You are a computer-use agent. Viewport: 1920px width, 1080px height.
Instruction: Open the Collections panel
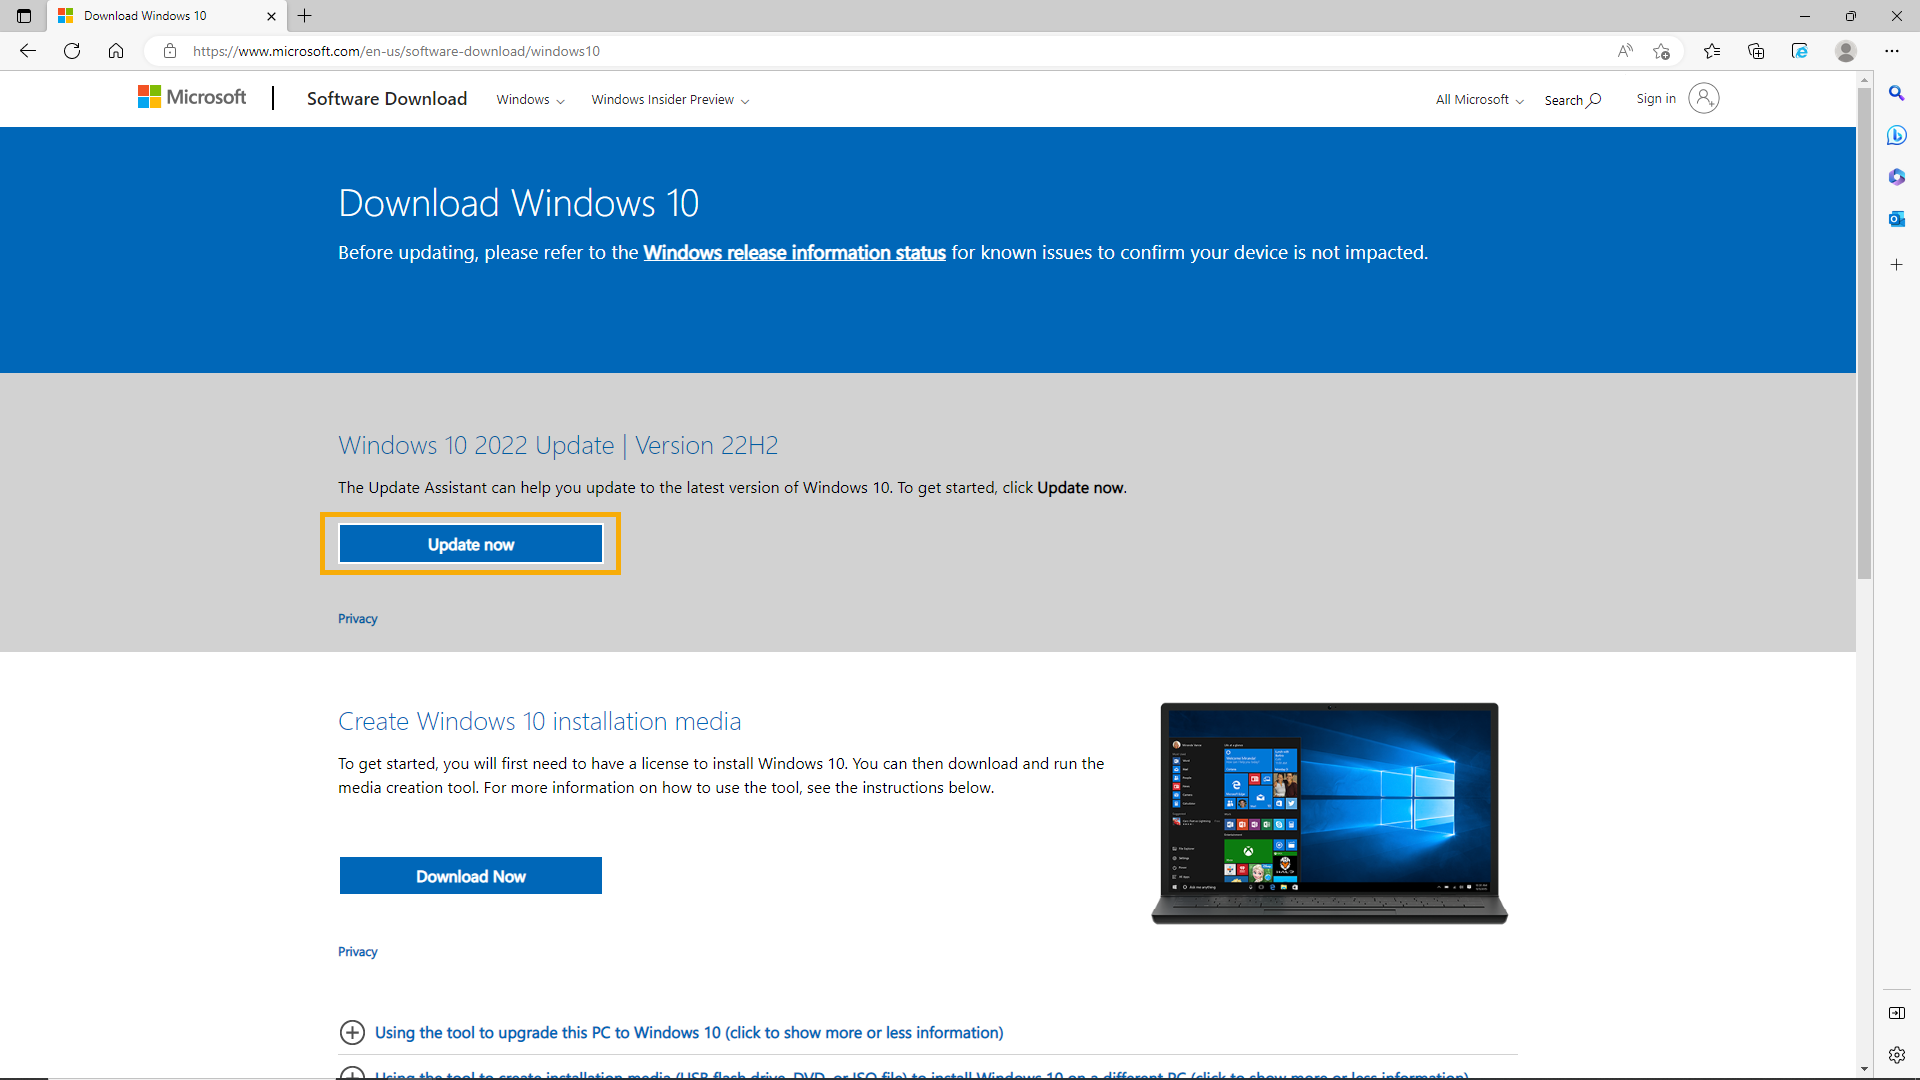(1756, 51)
